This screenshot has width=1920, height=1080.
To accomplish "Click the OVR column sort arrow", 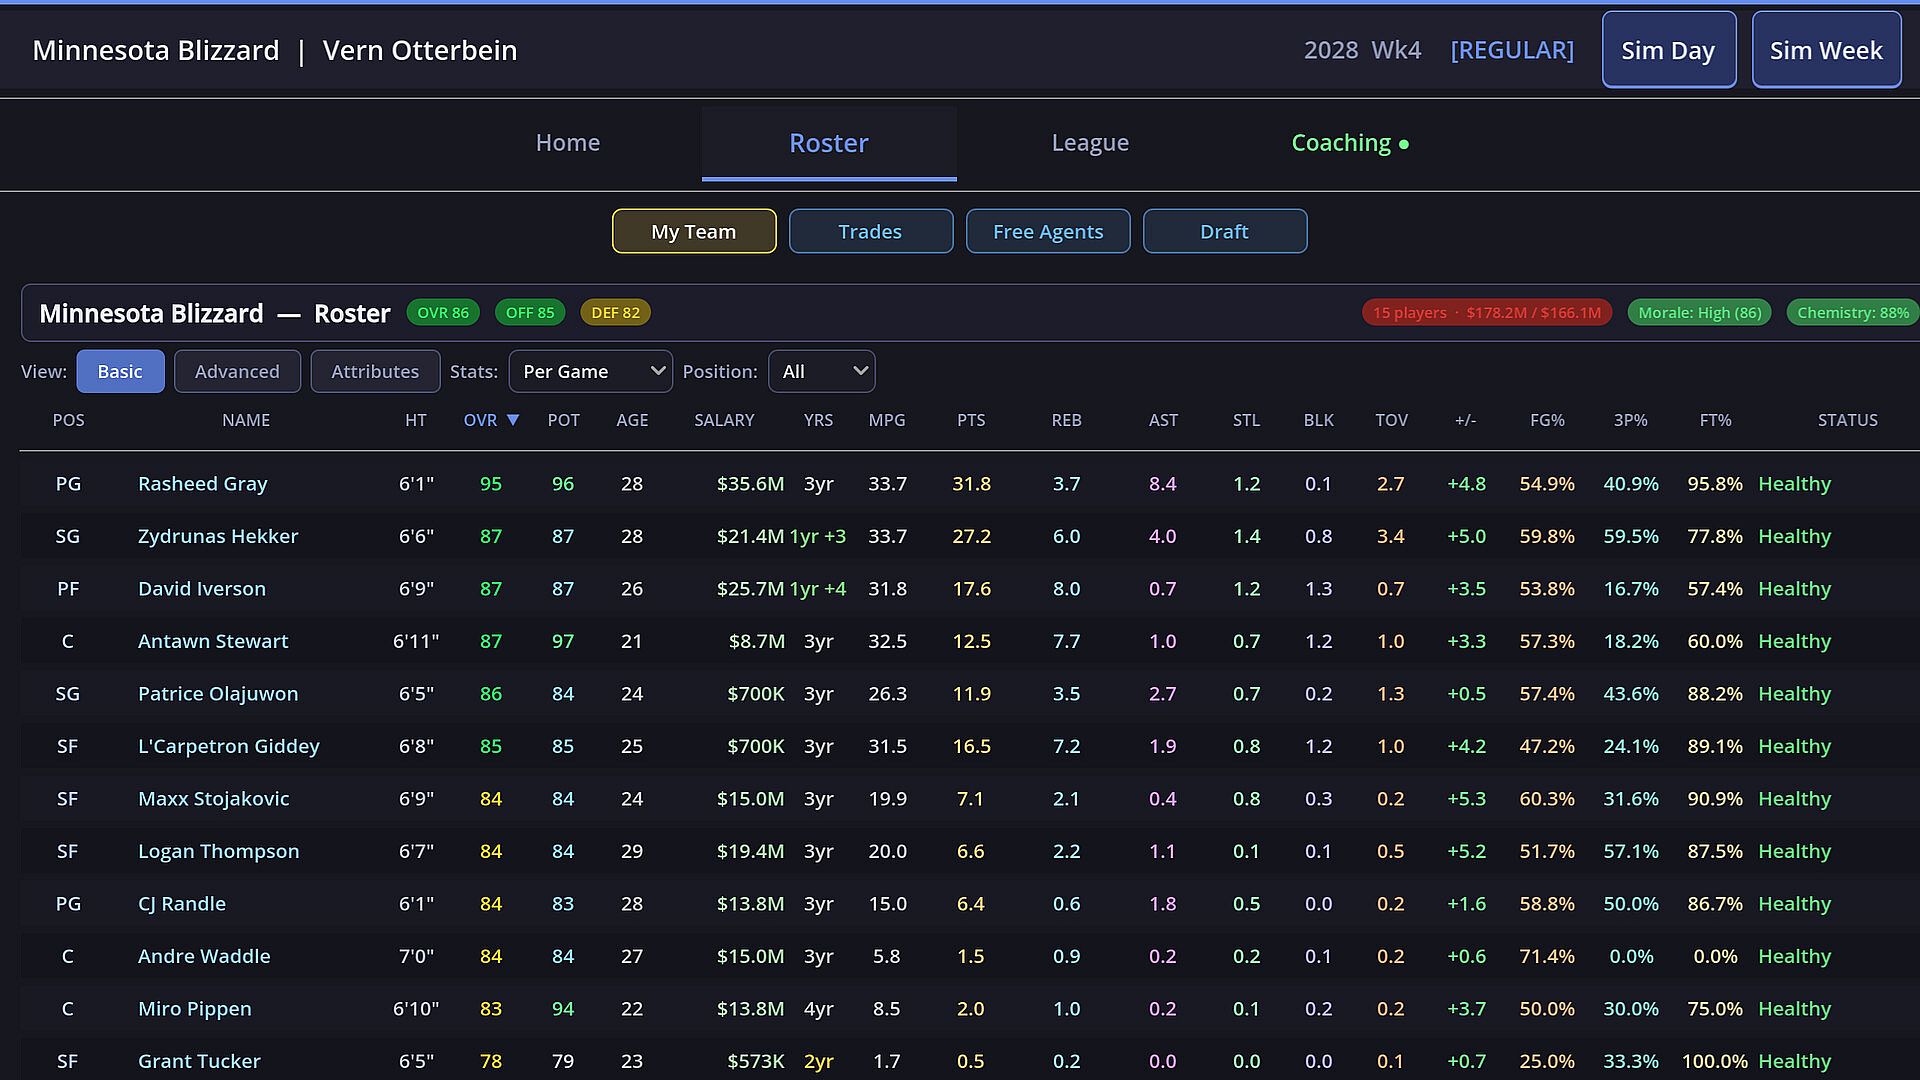I will (513, 421).
